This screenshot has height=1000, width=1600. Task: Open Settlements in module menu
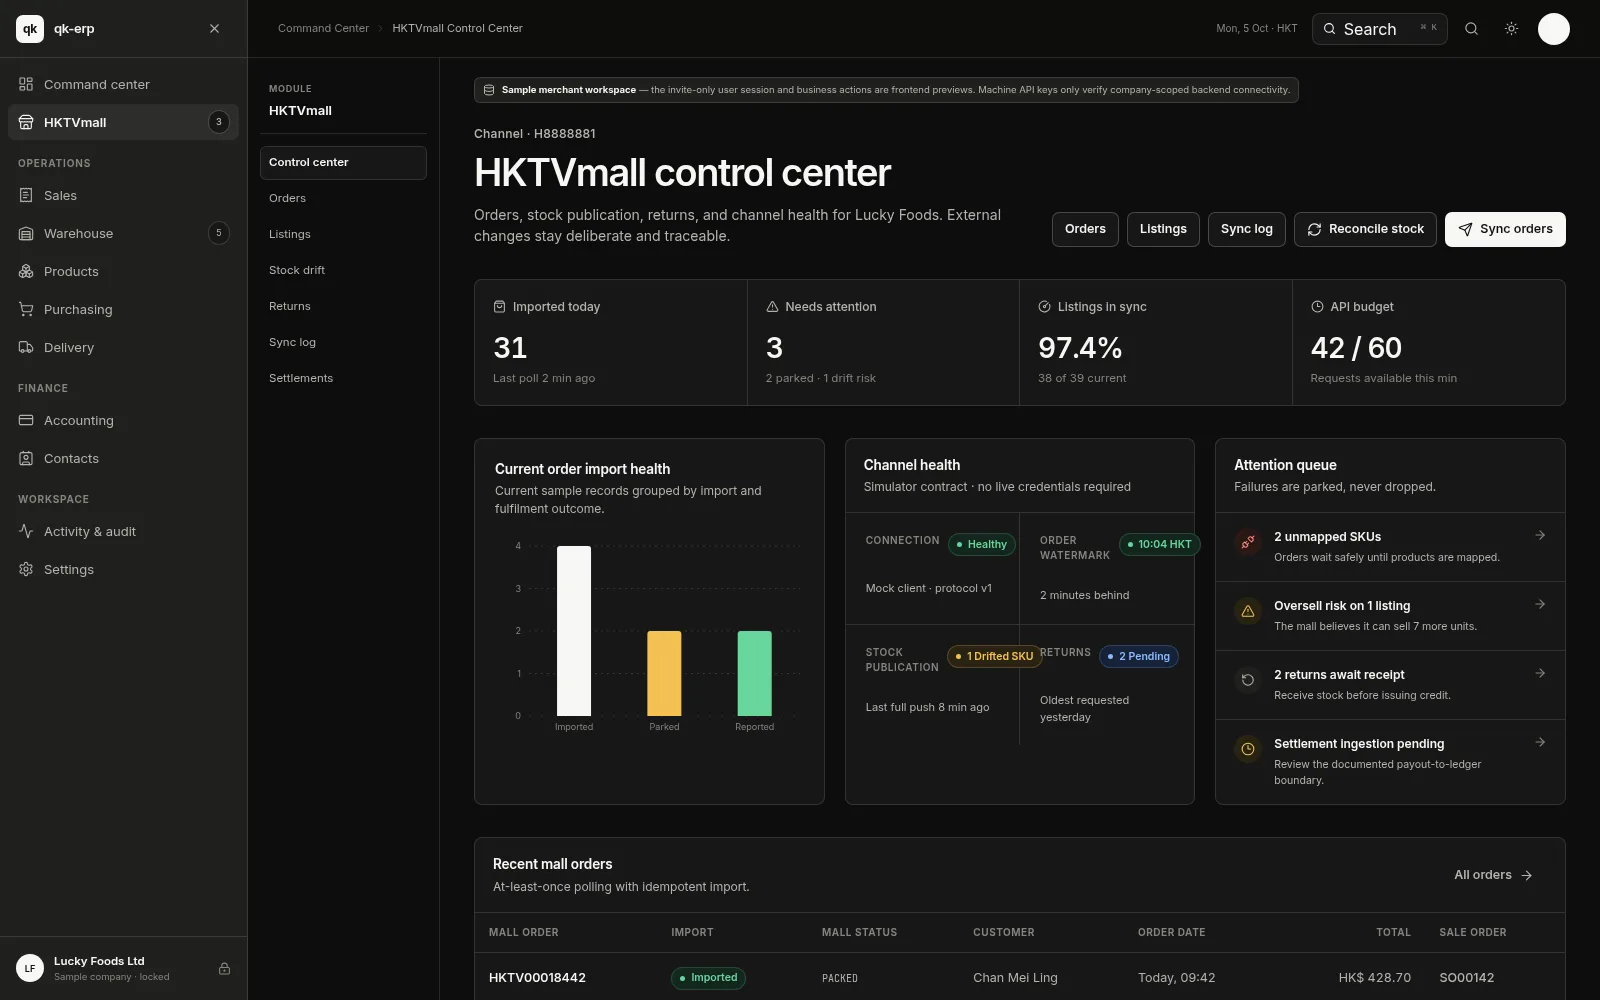tap(343, 378)
